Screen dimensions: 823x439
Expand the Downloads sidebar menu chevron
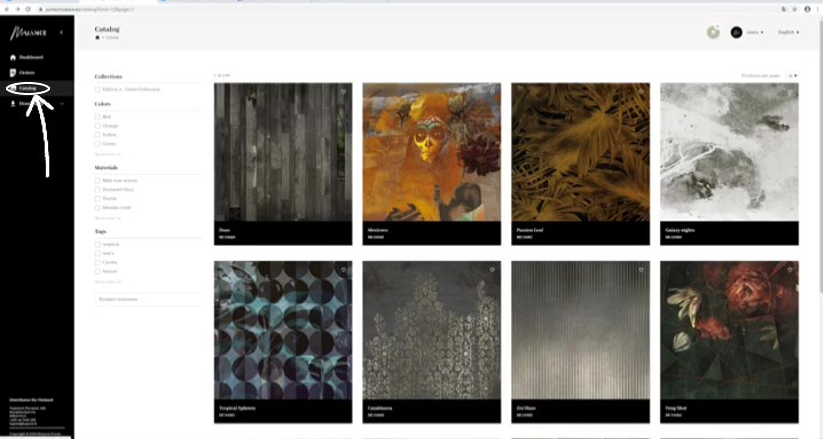62,104
